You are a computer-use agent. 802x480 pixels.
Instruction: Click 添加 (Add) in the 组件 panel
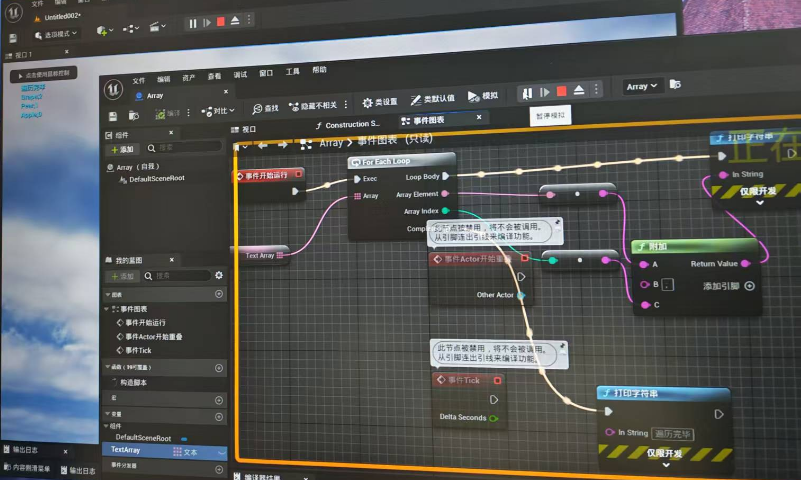tap(122, 149)
